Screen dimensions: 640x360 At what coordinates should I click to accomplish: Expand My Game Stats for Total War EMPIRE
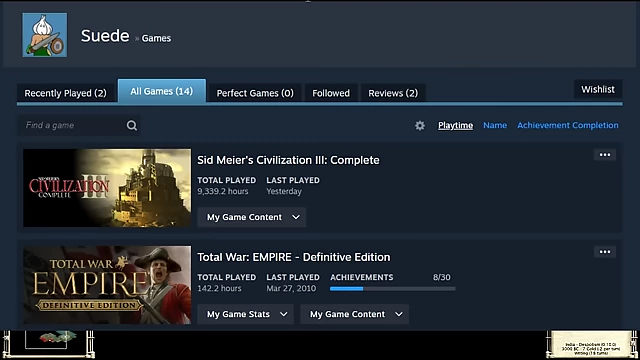point(245,314)
